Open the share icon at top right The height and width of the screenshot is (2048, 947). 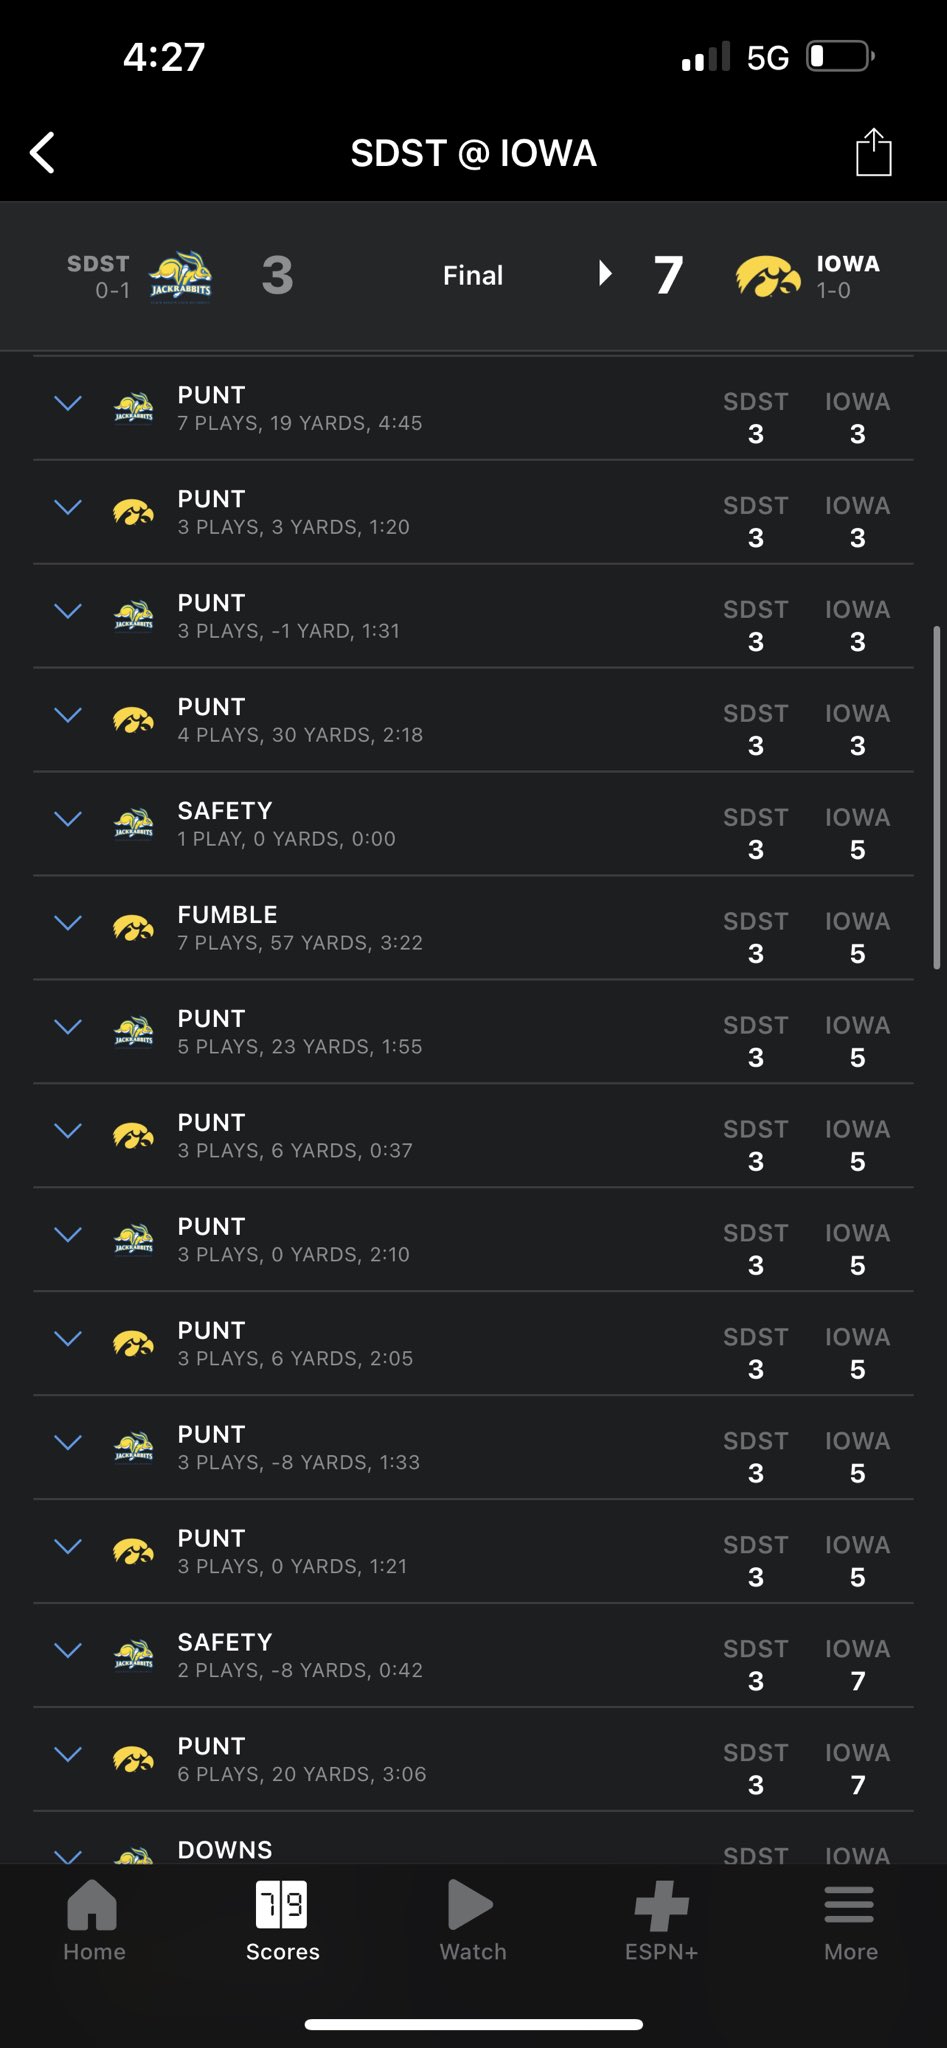coord(873,152)
